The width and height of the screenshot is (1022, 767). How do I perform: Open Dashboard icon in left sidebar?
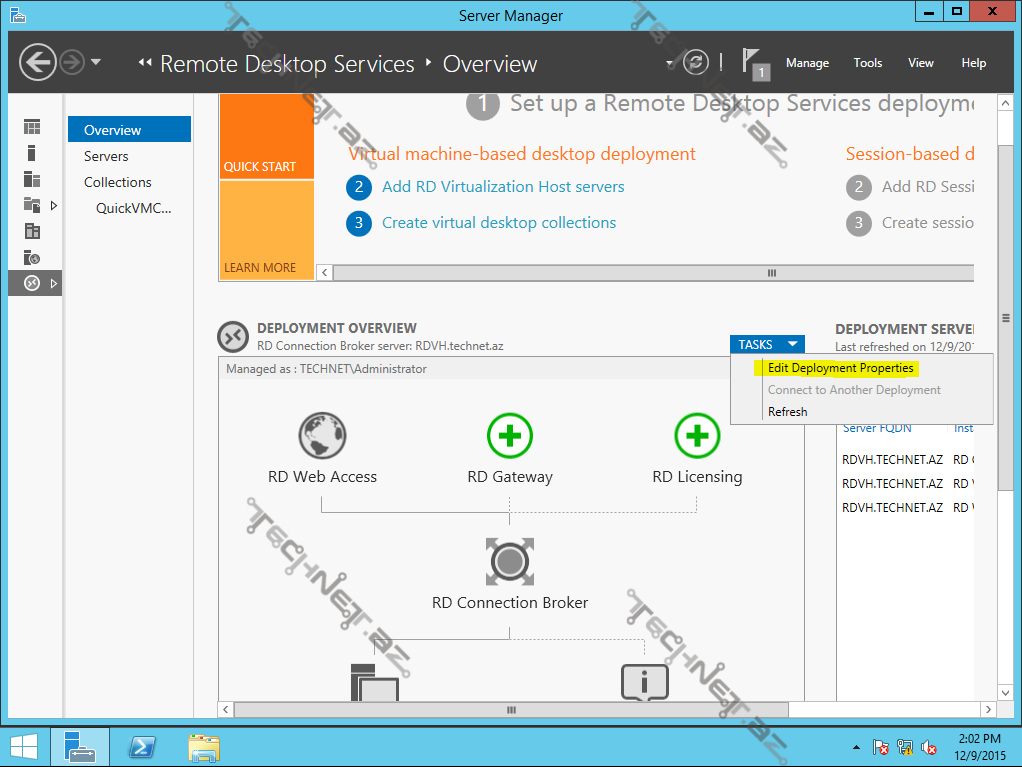point(32,127)
